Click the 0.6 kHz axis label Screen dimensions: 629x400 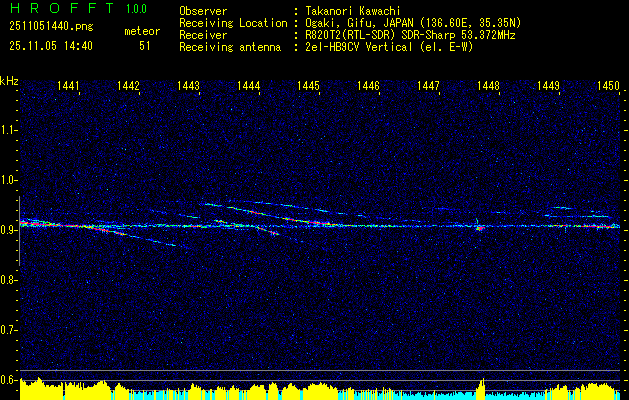(7, 380)
